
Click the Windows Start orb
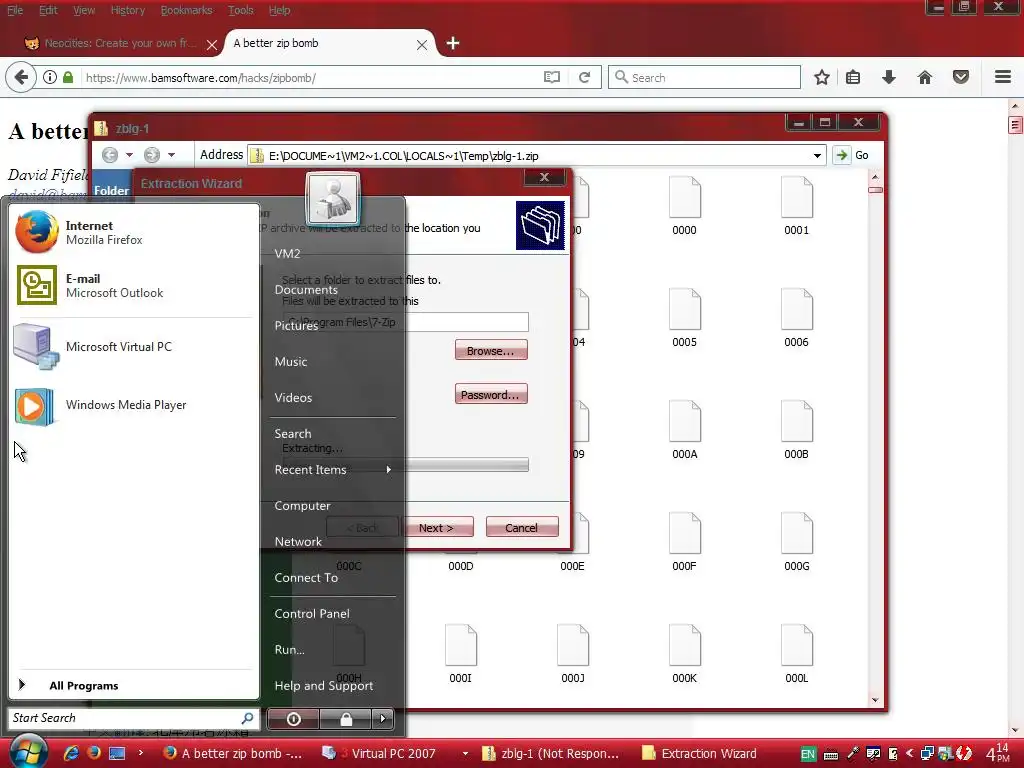[x=29, y=751]
